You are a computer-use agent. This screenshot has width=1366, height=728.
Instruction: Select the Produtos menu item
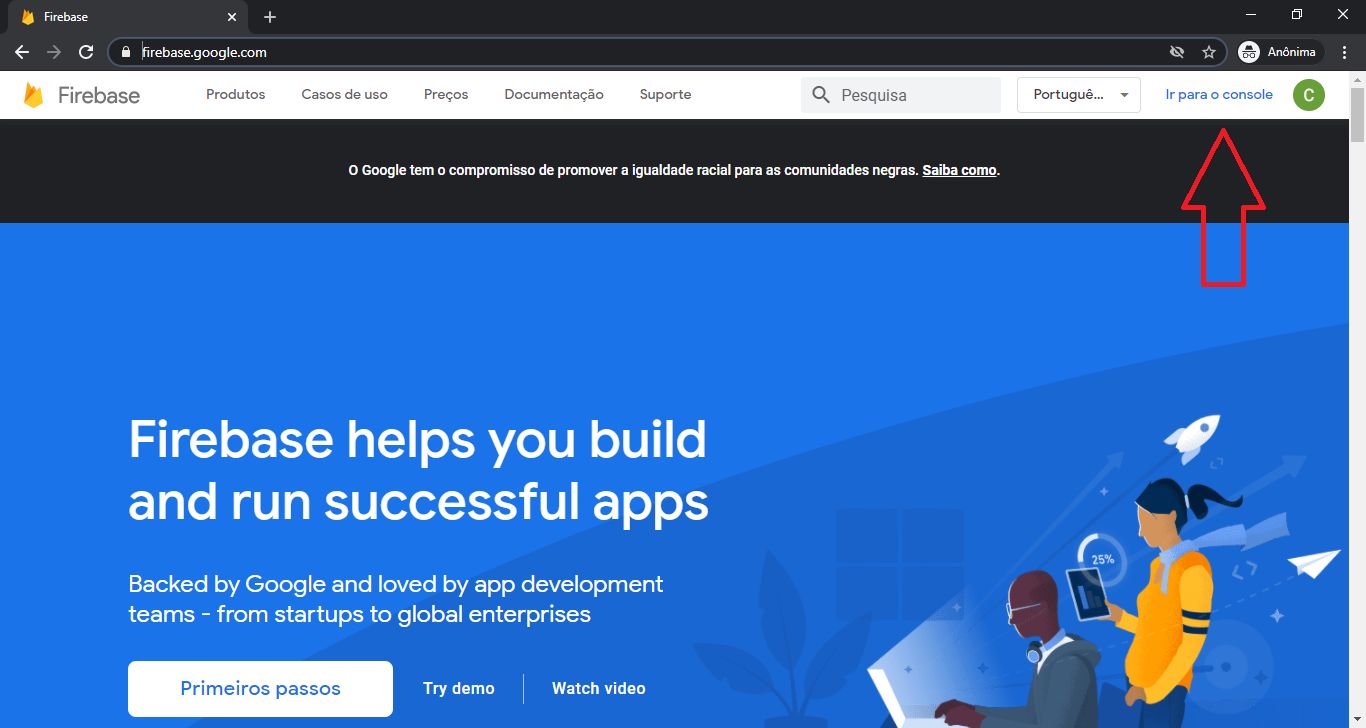(x=235, y=94)
